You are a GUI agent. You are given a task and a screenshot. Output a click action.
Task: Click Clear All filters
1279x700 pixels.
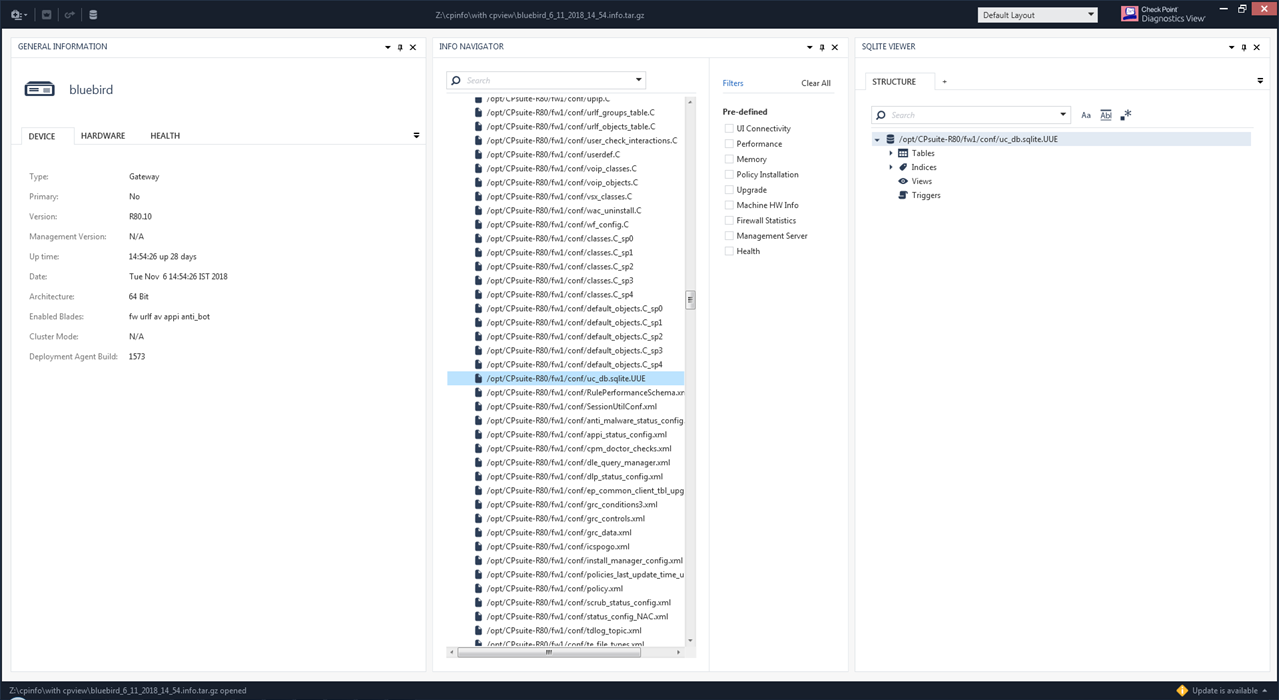point(816,83)
